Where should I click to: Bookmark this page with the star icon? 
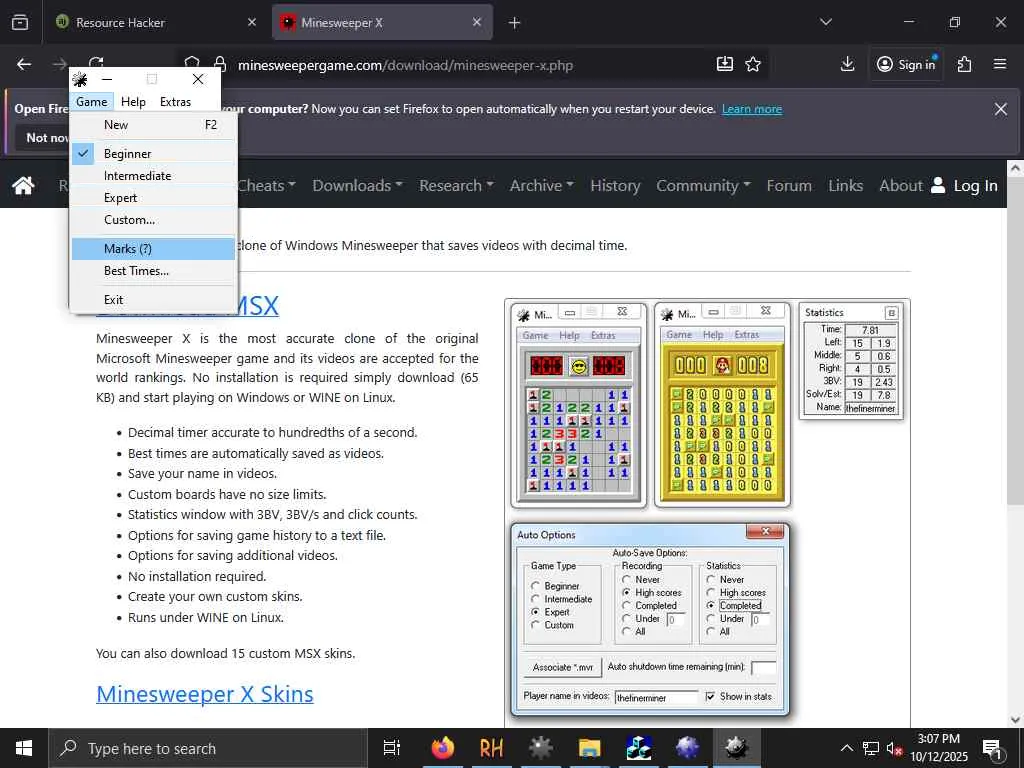point(753,64)
